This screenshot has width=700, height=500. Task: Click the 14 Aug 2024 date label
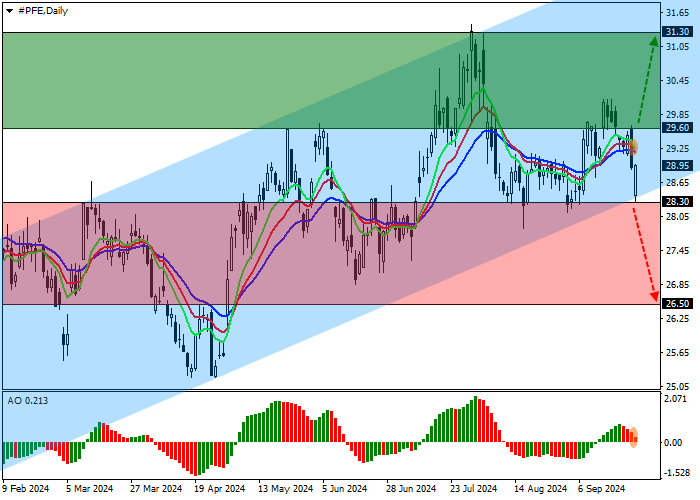541,489
